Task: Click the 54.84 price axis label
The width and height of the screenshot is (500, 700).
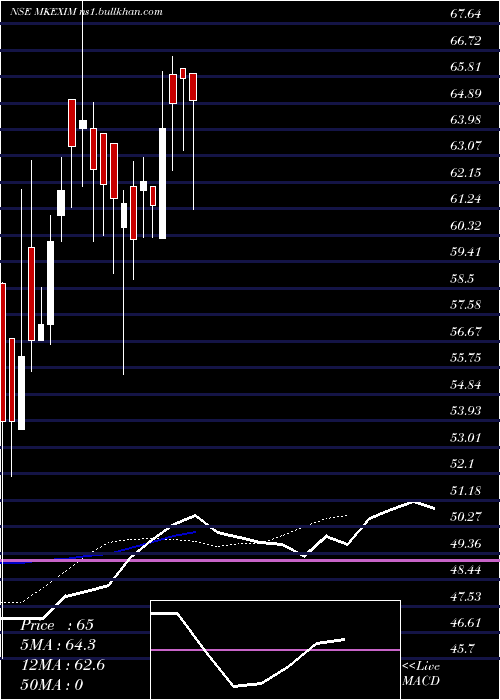Action: coord(466,384)
